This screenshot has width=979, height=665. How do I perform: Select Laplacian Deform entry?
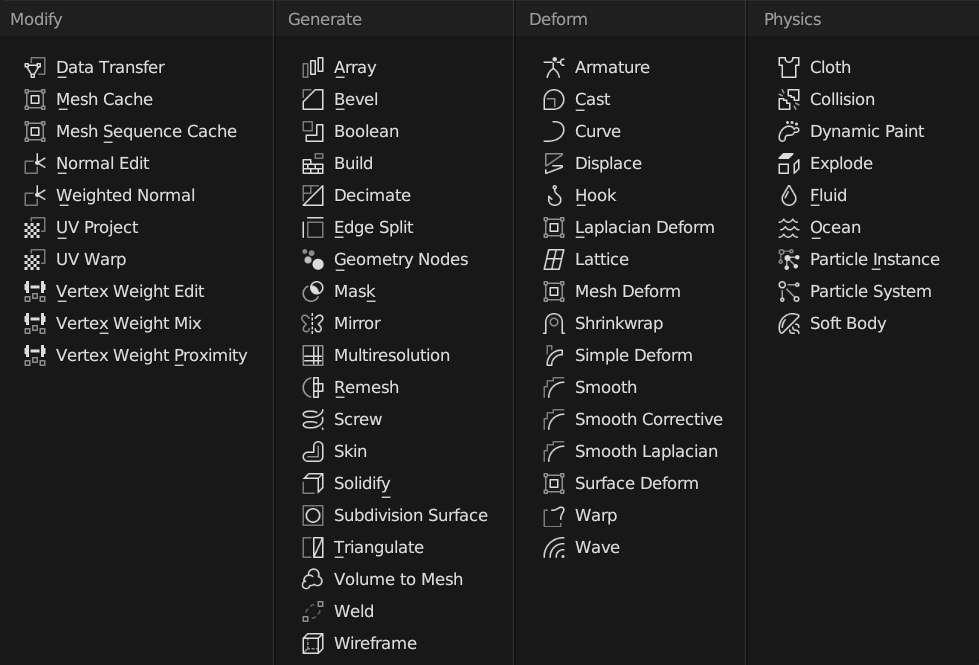630,227
